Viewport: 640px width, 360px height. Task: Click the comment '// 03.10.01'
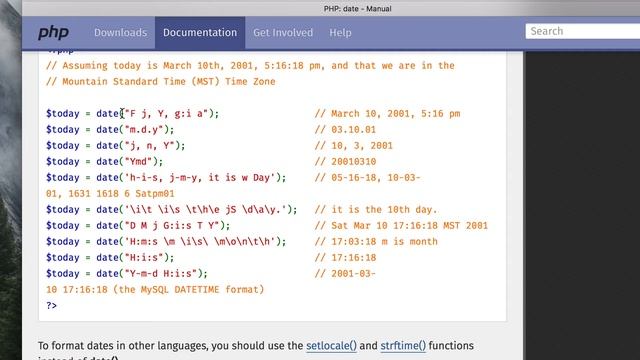pyautogui.click(x=345, y=129)
